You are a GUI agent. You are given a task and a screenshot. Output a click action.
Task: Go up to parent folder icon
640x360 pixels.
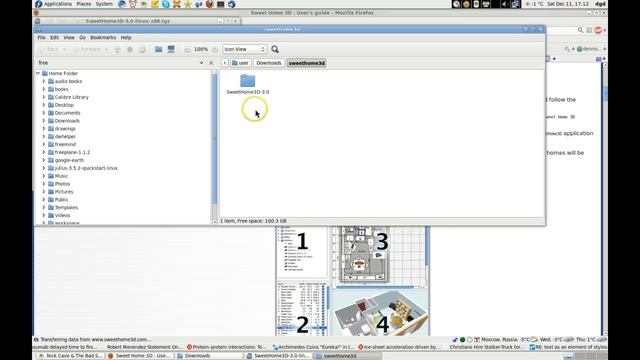pos(118,49)
